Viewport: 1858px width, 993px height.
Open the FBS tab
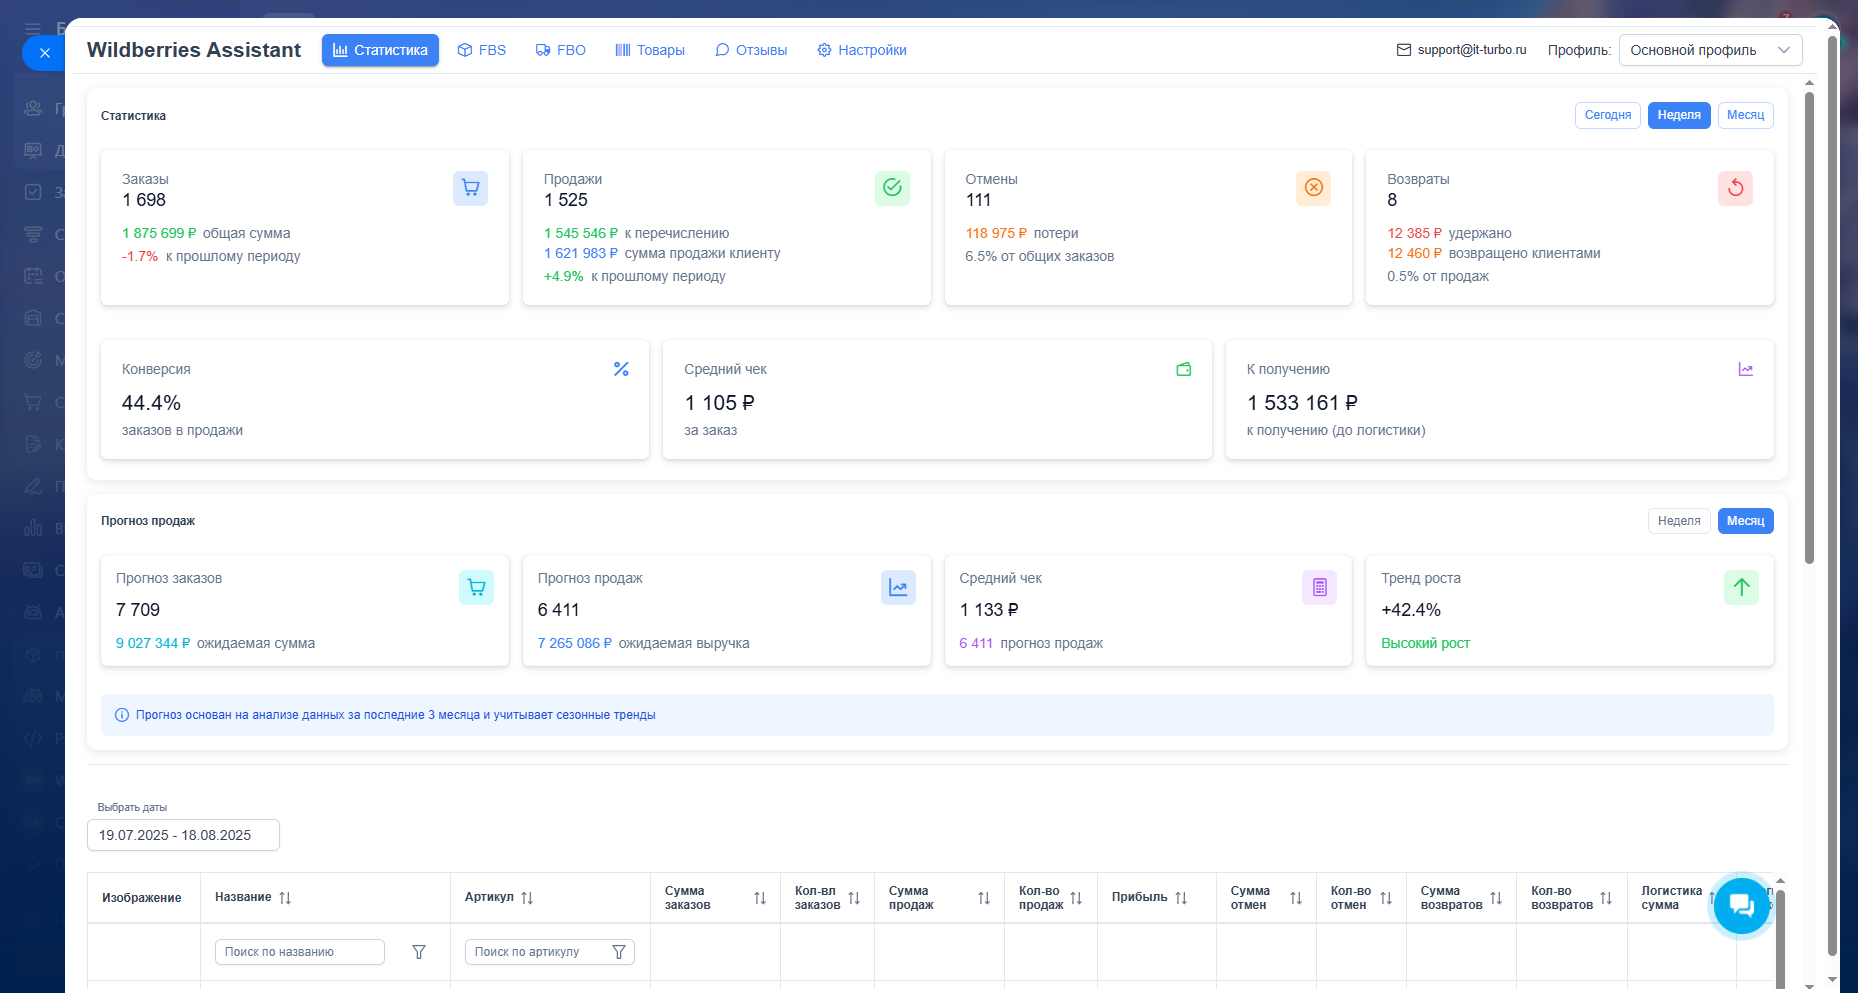pos(482,50)
